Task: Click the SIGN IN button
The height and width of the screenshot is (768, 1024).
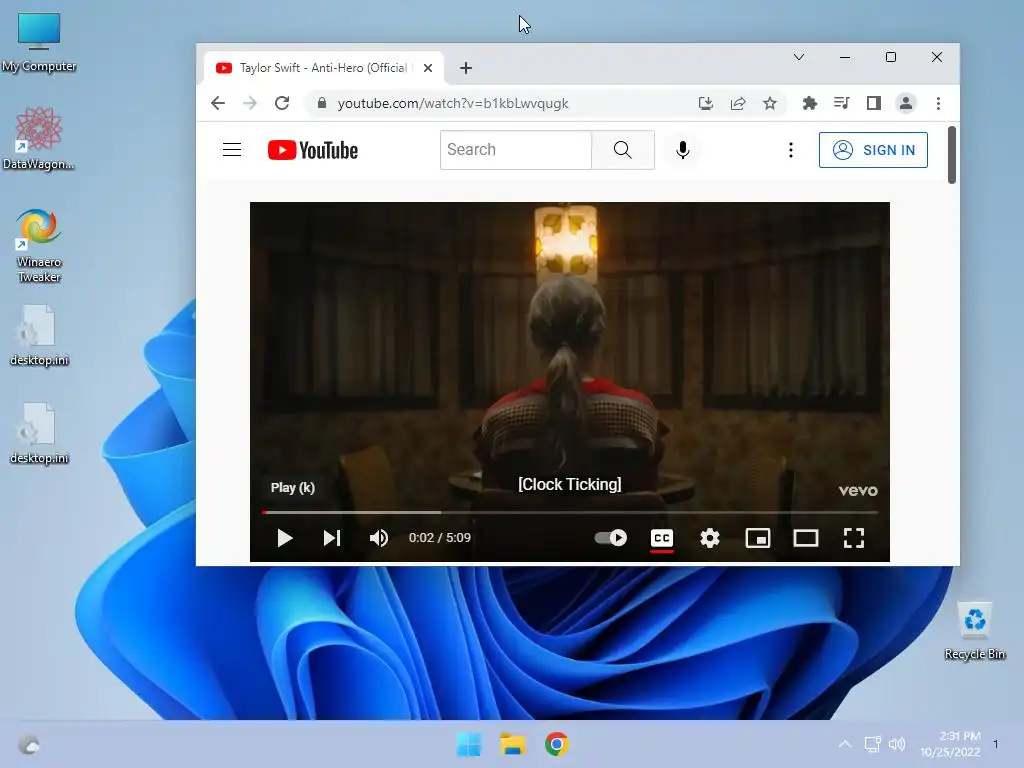Action: coord(873,150)
